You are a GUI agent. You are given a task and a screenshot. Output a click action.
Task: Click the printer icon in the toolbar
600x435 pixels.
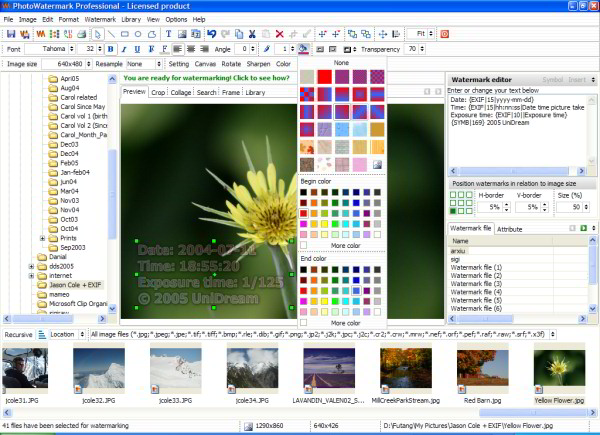82,34
